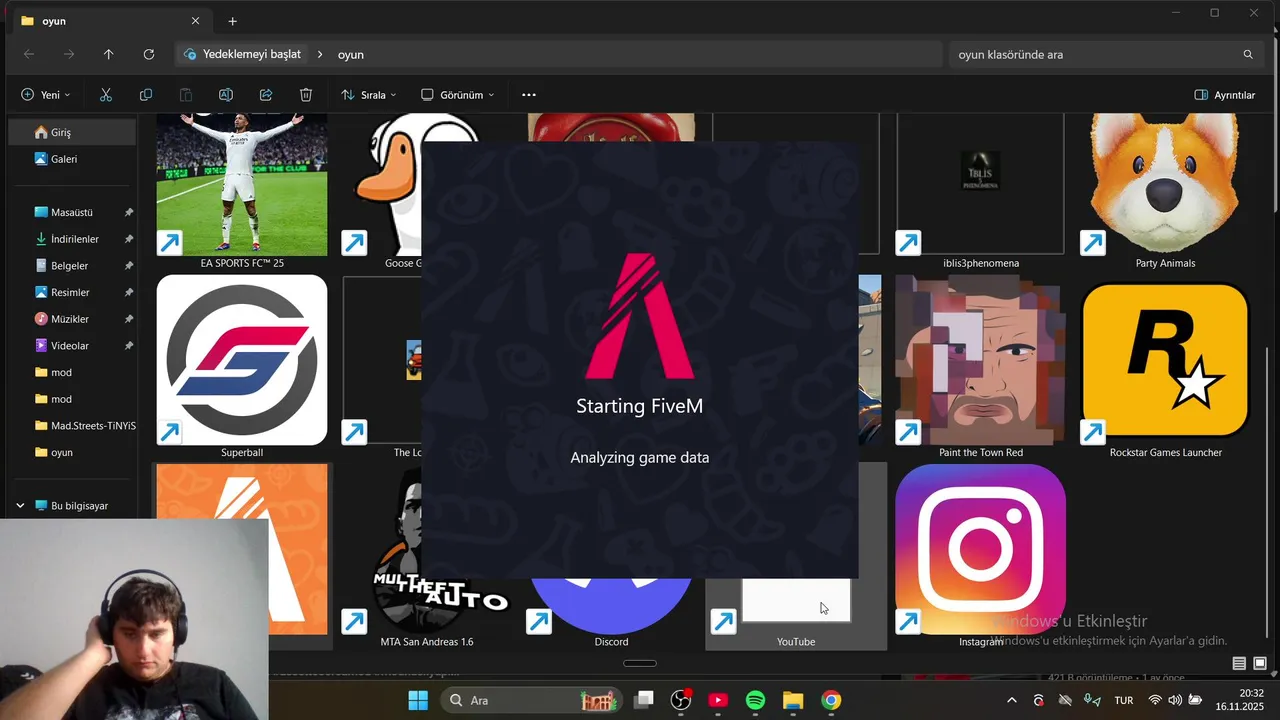Viewport: 1280px width, 720px height.
Task: Open Videolar in the sidebar
Action: point(72,346)
